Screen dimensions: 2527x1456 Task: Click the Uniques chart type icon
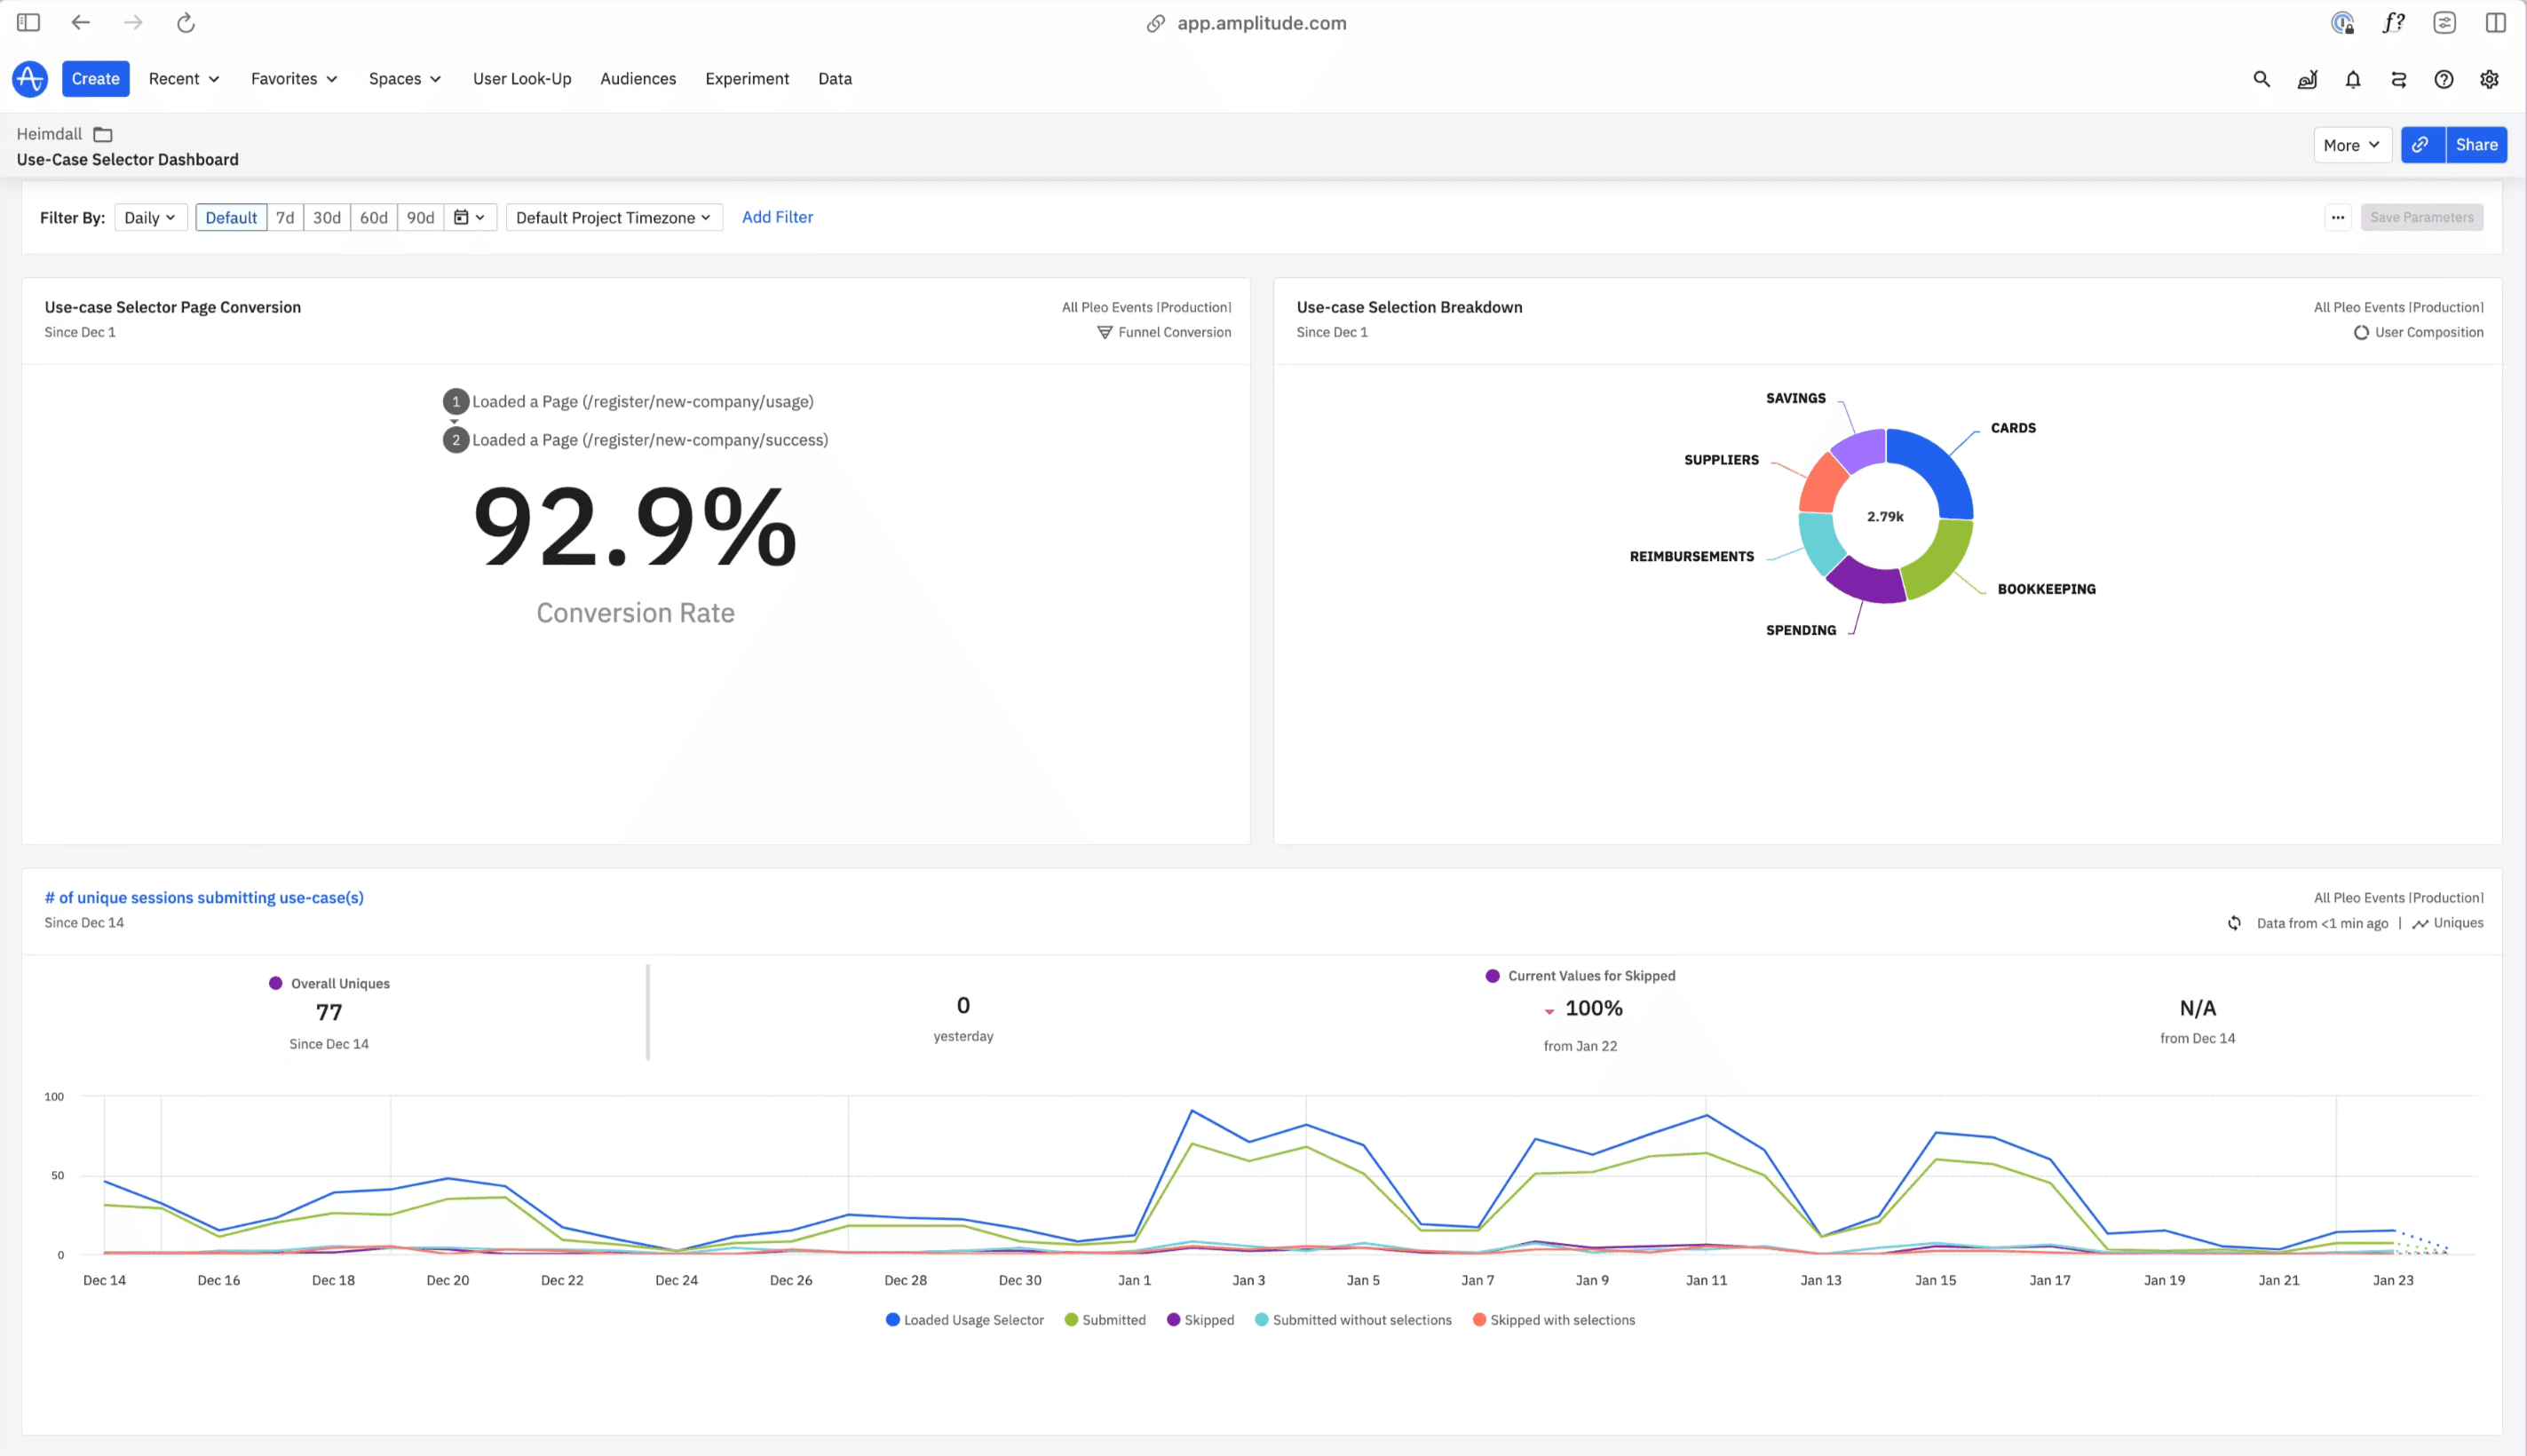2420,923
